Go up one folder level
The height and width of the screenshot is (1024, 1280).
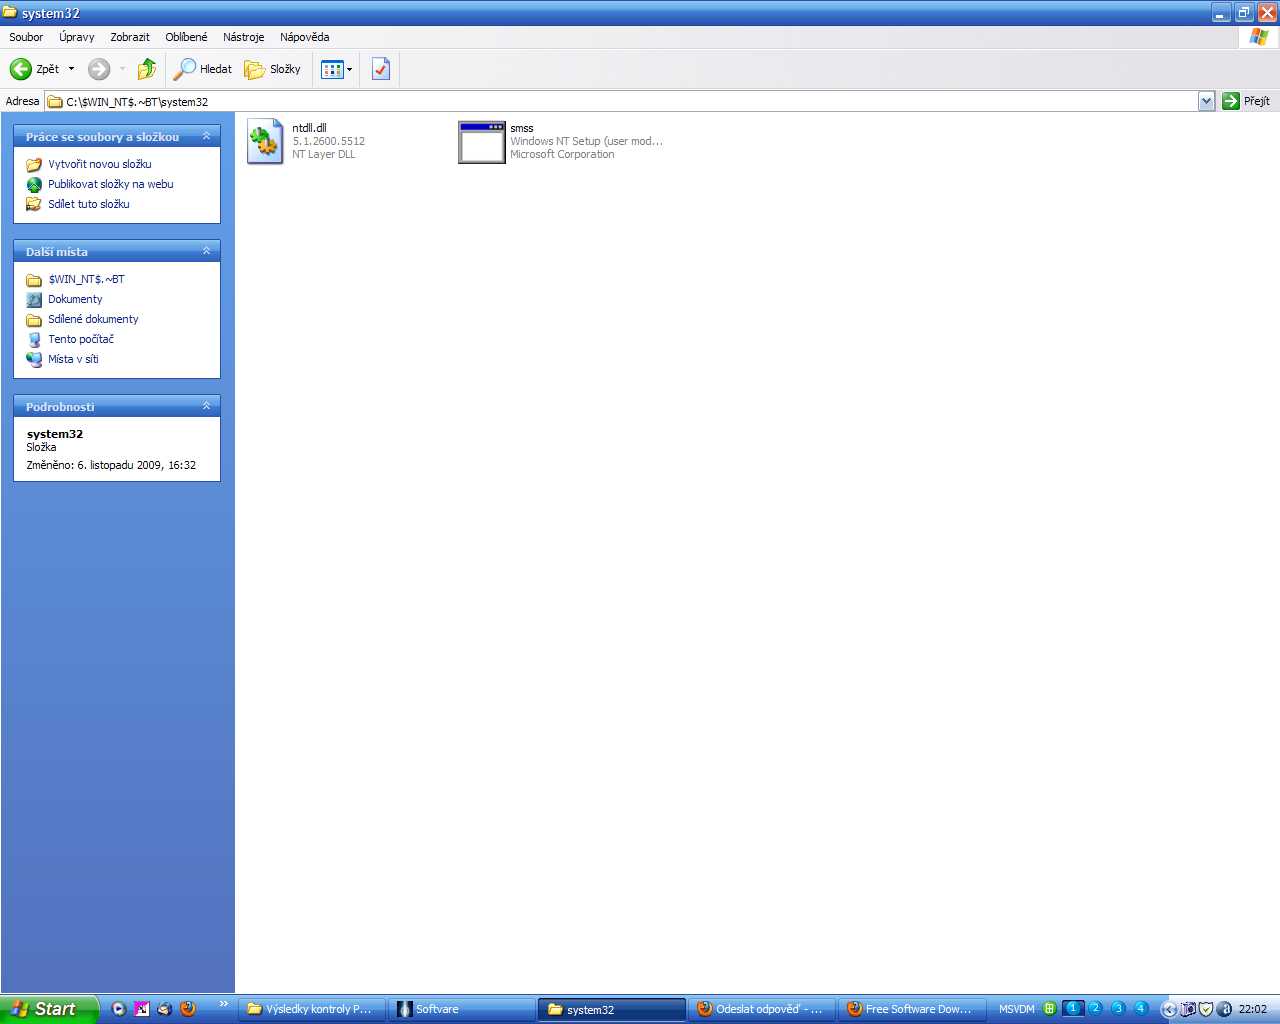(x=147, y=69)
